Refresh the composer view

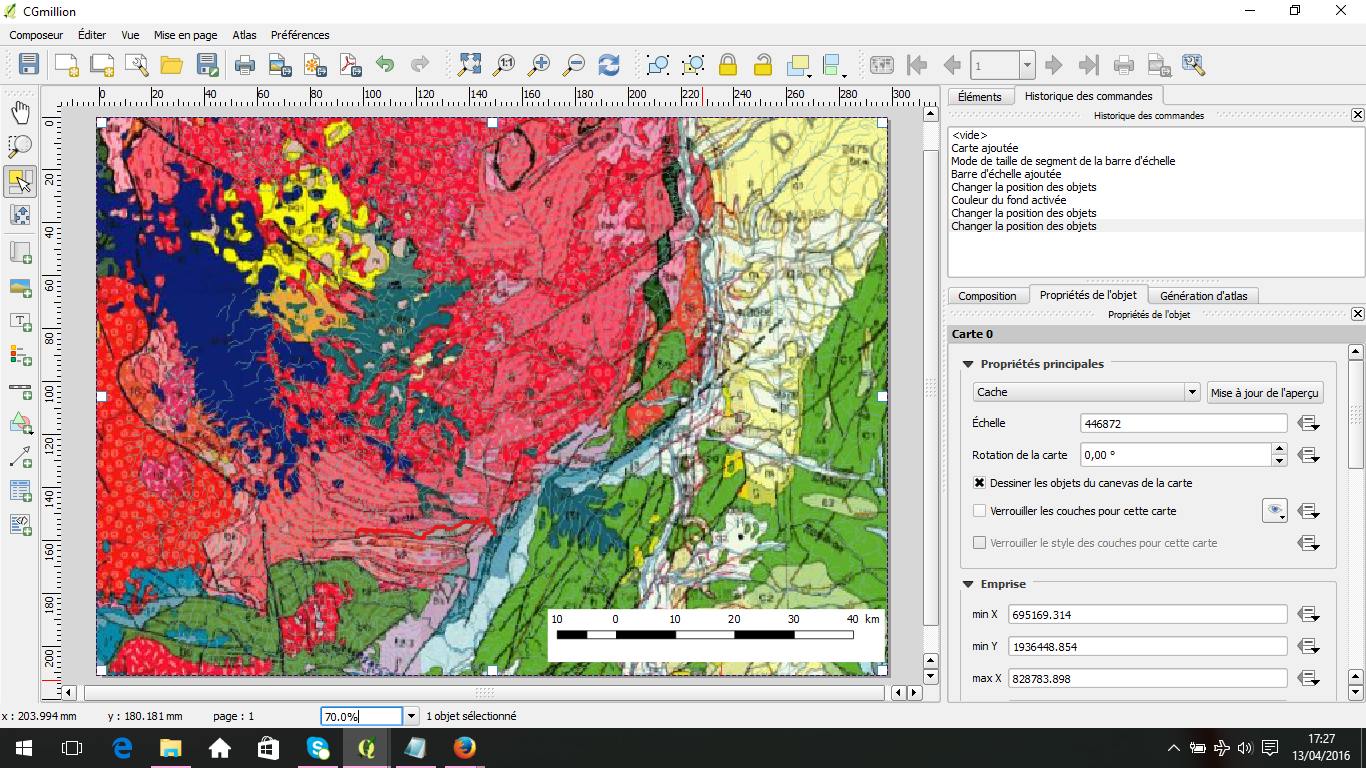click(607, 64)
